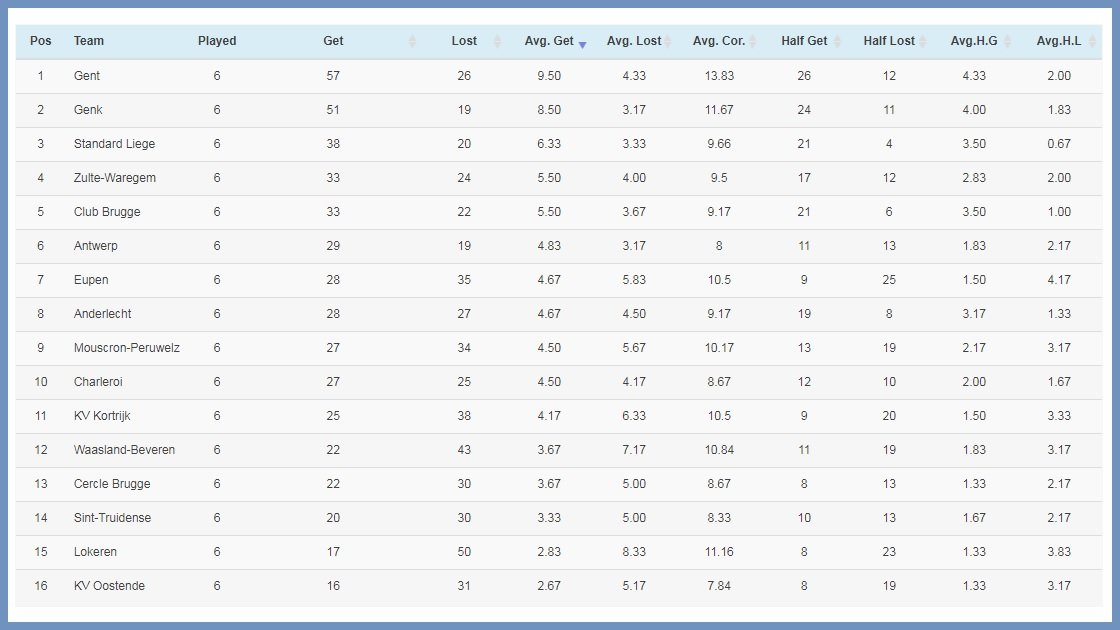Click Eupen's Avg.H.L value 4.17
This screenshot has width=1120, height=630.
1059,280
